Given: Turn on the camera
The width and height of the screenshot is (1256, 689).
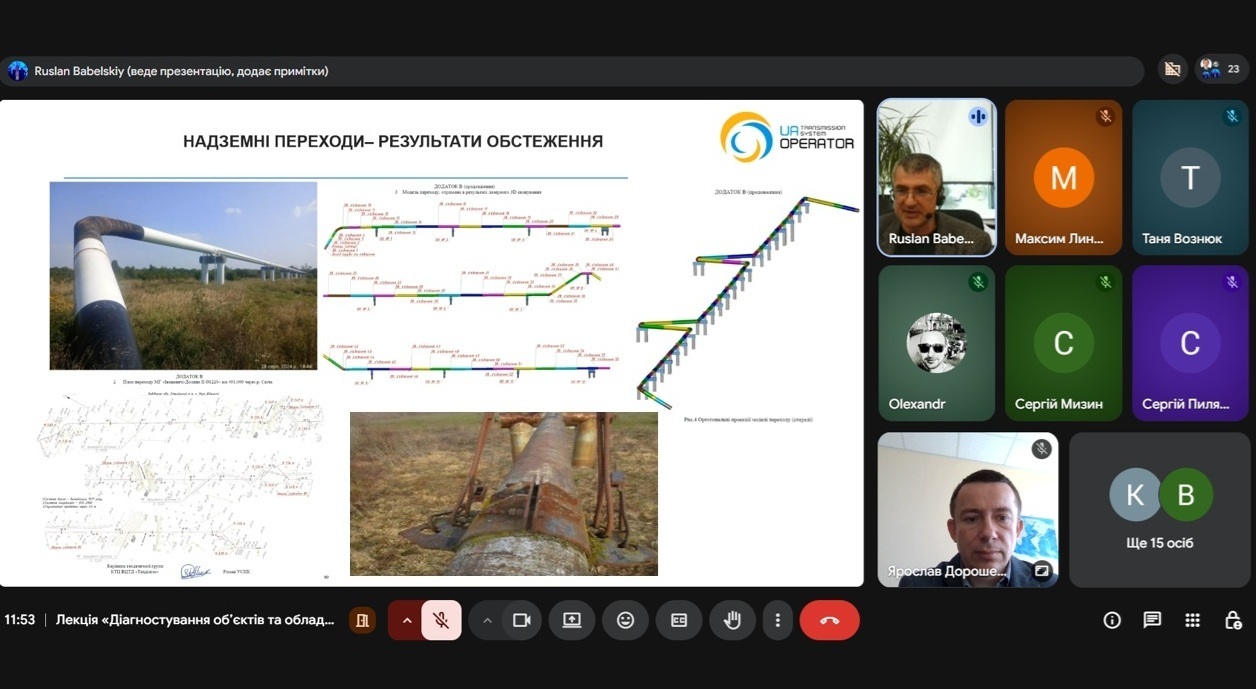Looking at the screenshot, I should click(521, 620).
